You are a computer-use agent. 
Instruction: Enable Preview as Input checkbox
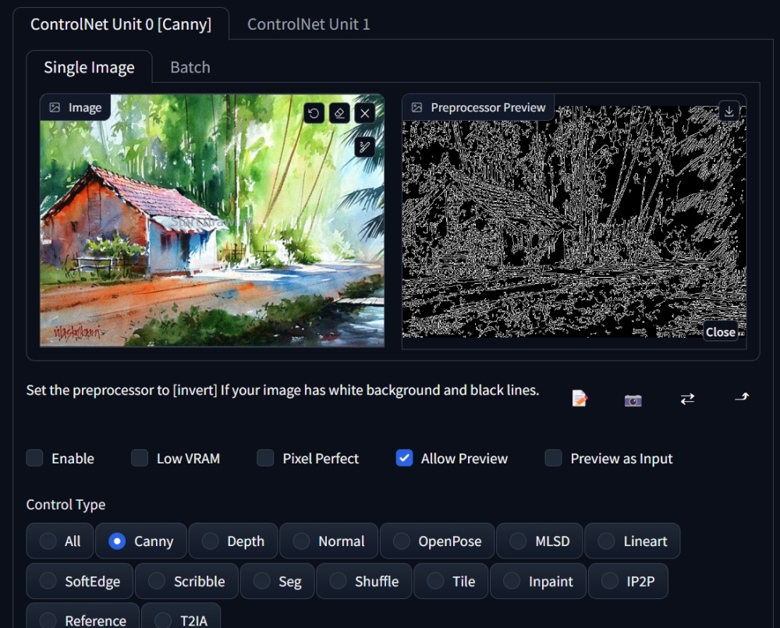(553, 458)
